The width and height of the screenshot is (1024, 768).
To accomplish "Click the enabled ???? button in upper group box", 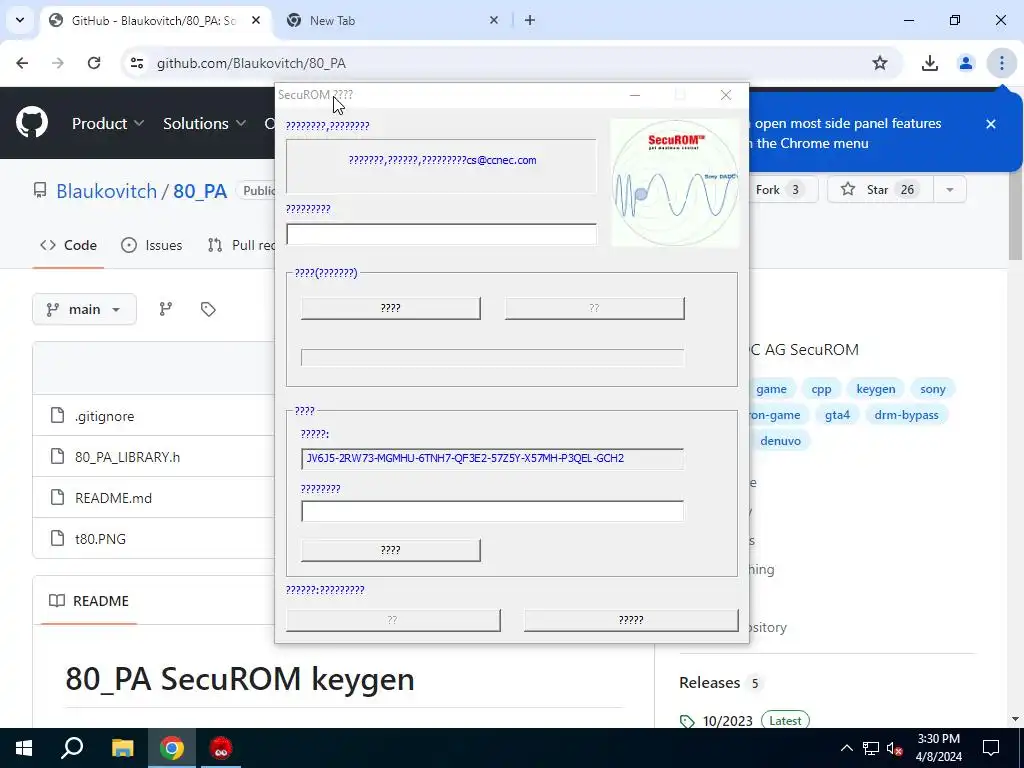I will (391, 308).
